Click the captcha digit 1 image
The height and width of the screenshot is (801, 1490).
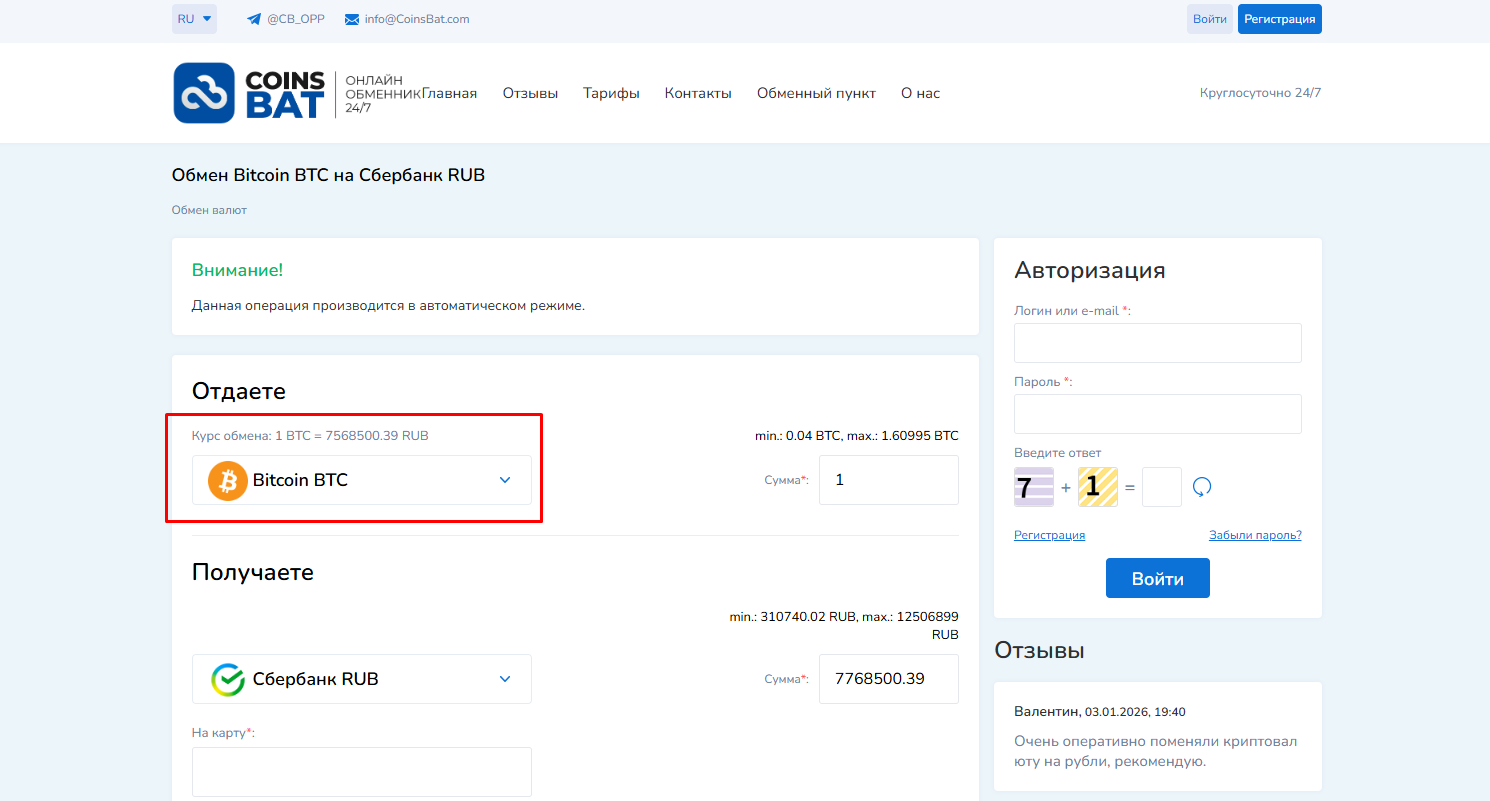click(1097, 487)
